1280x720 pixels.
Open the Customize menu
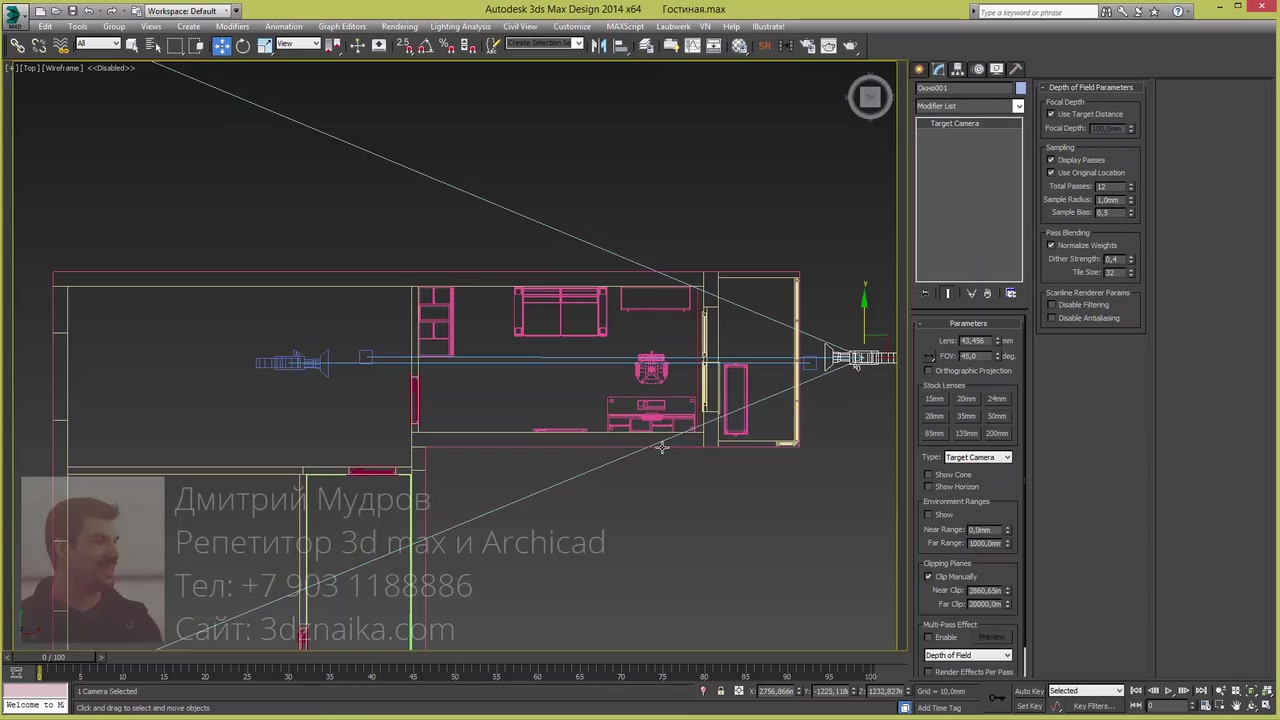(572, 27)
